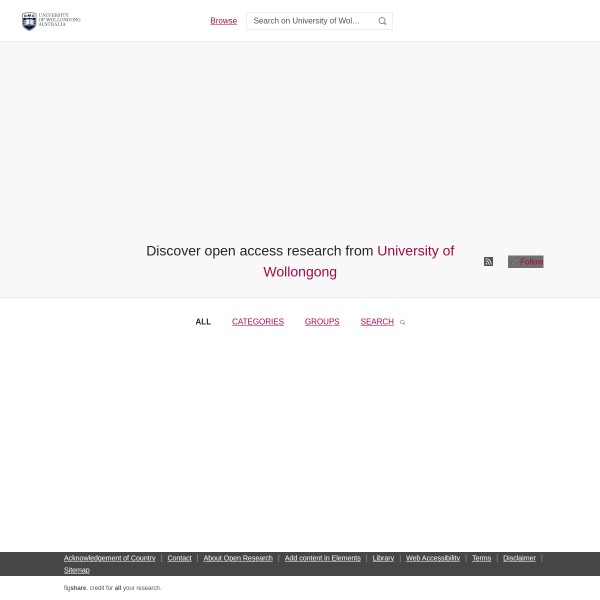The height and width of the screenshot is (600, 600).
Task: View the Terms footer link
Action: 481,558
